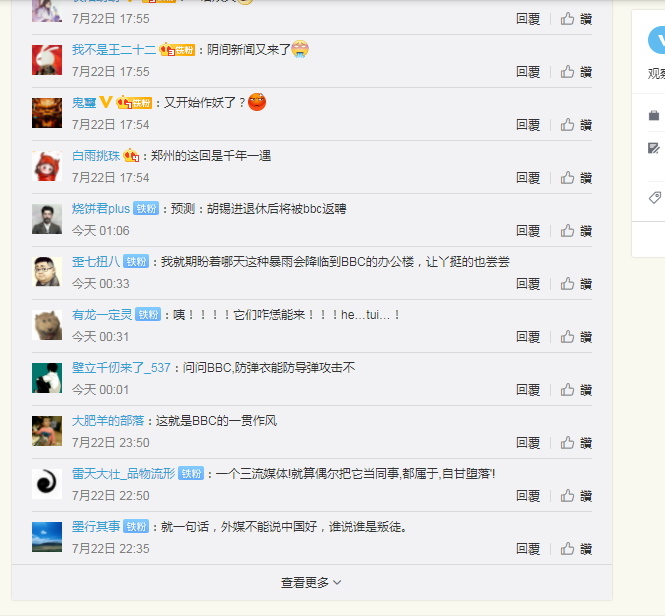The height and width of the screenshot is (616, 665).
Task: Reply to 雷天大壮_品物流形's comment
Action: click(x=528, y=496)
